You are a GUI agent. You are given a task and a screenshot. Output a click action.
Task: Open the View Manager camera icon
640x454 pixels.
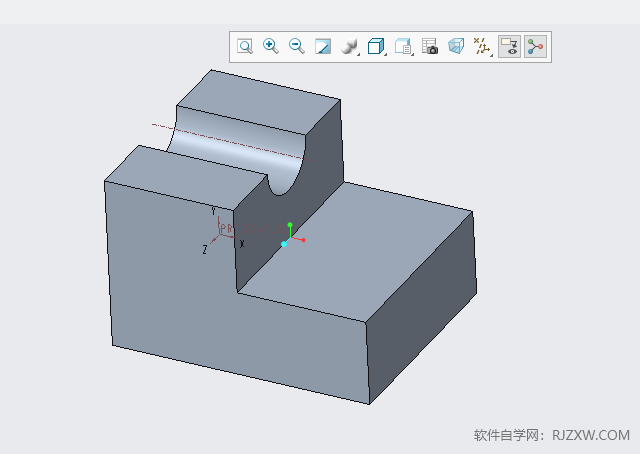click(430, 47)
